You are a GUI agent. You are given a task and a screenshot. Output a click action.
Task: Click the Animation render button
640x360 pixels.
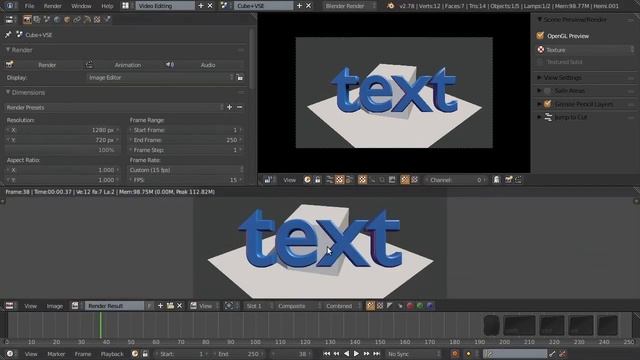pos(124,65)
